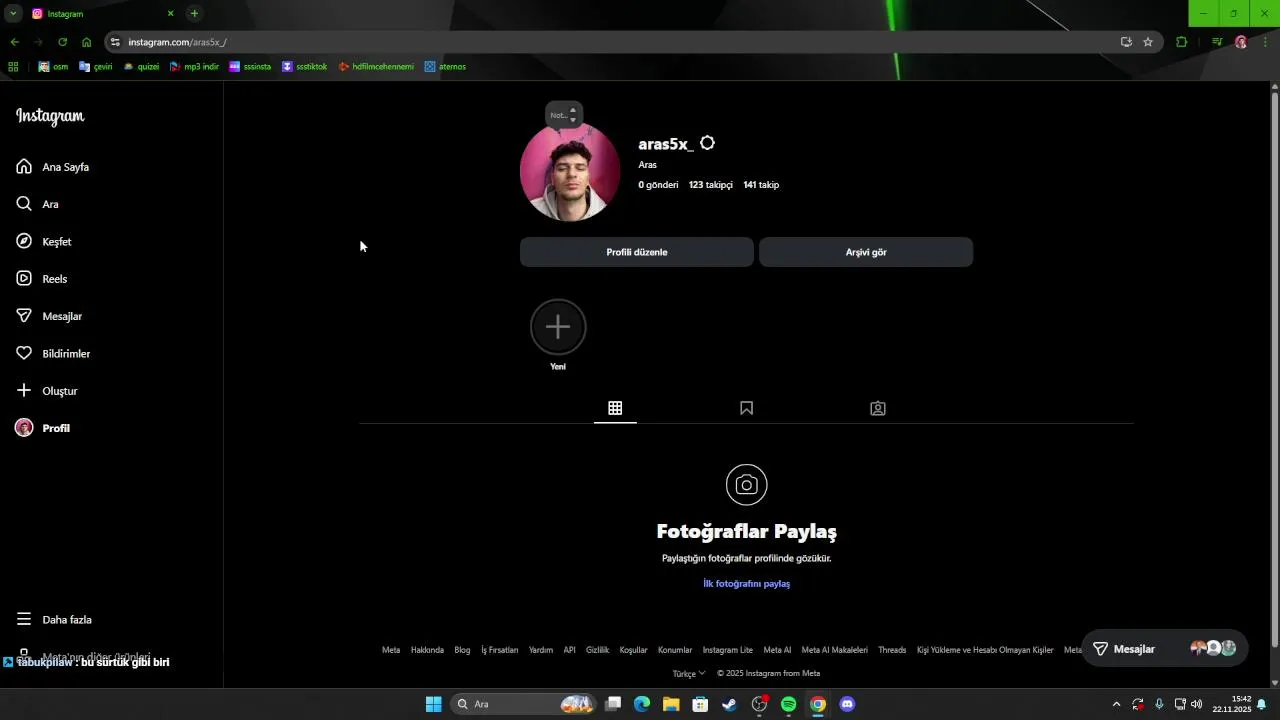This screenshot has height=720, width=1280.
Task: Click the browser home button
Action: [87, 42]
